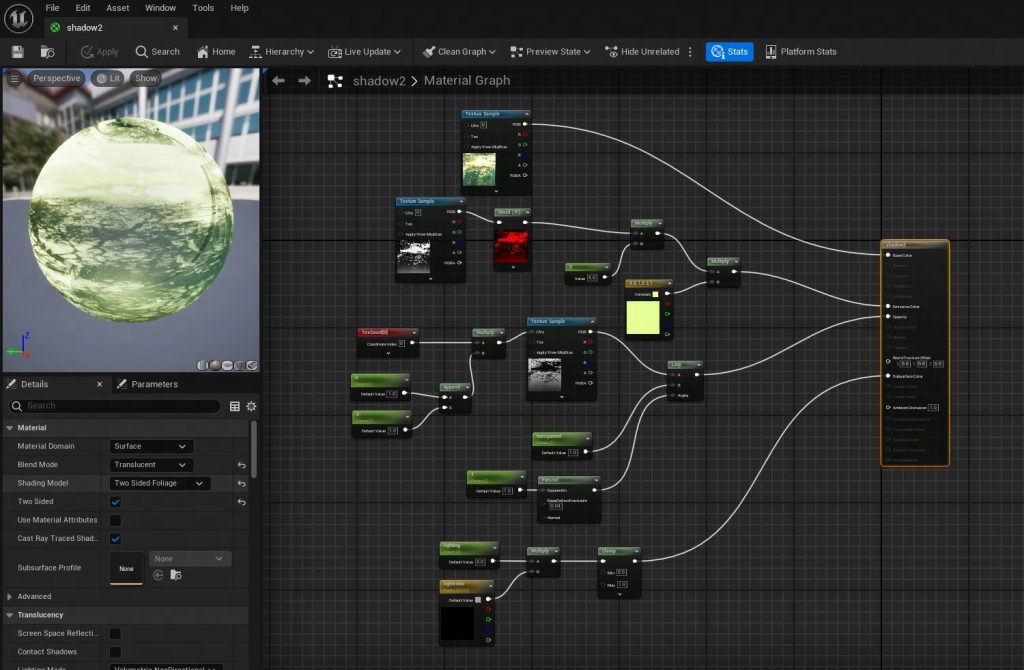The height and width of the screenshot is (670, 1024).
Task: Click the Save asset icon
Action: (17, 52)
